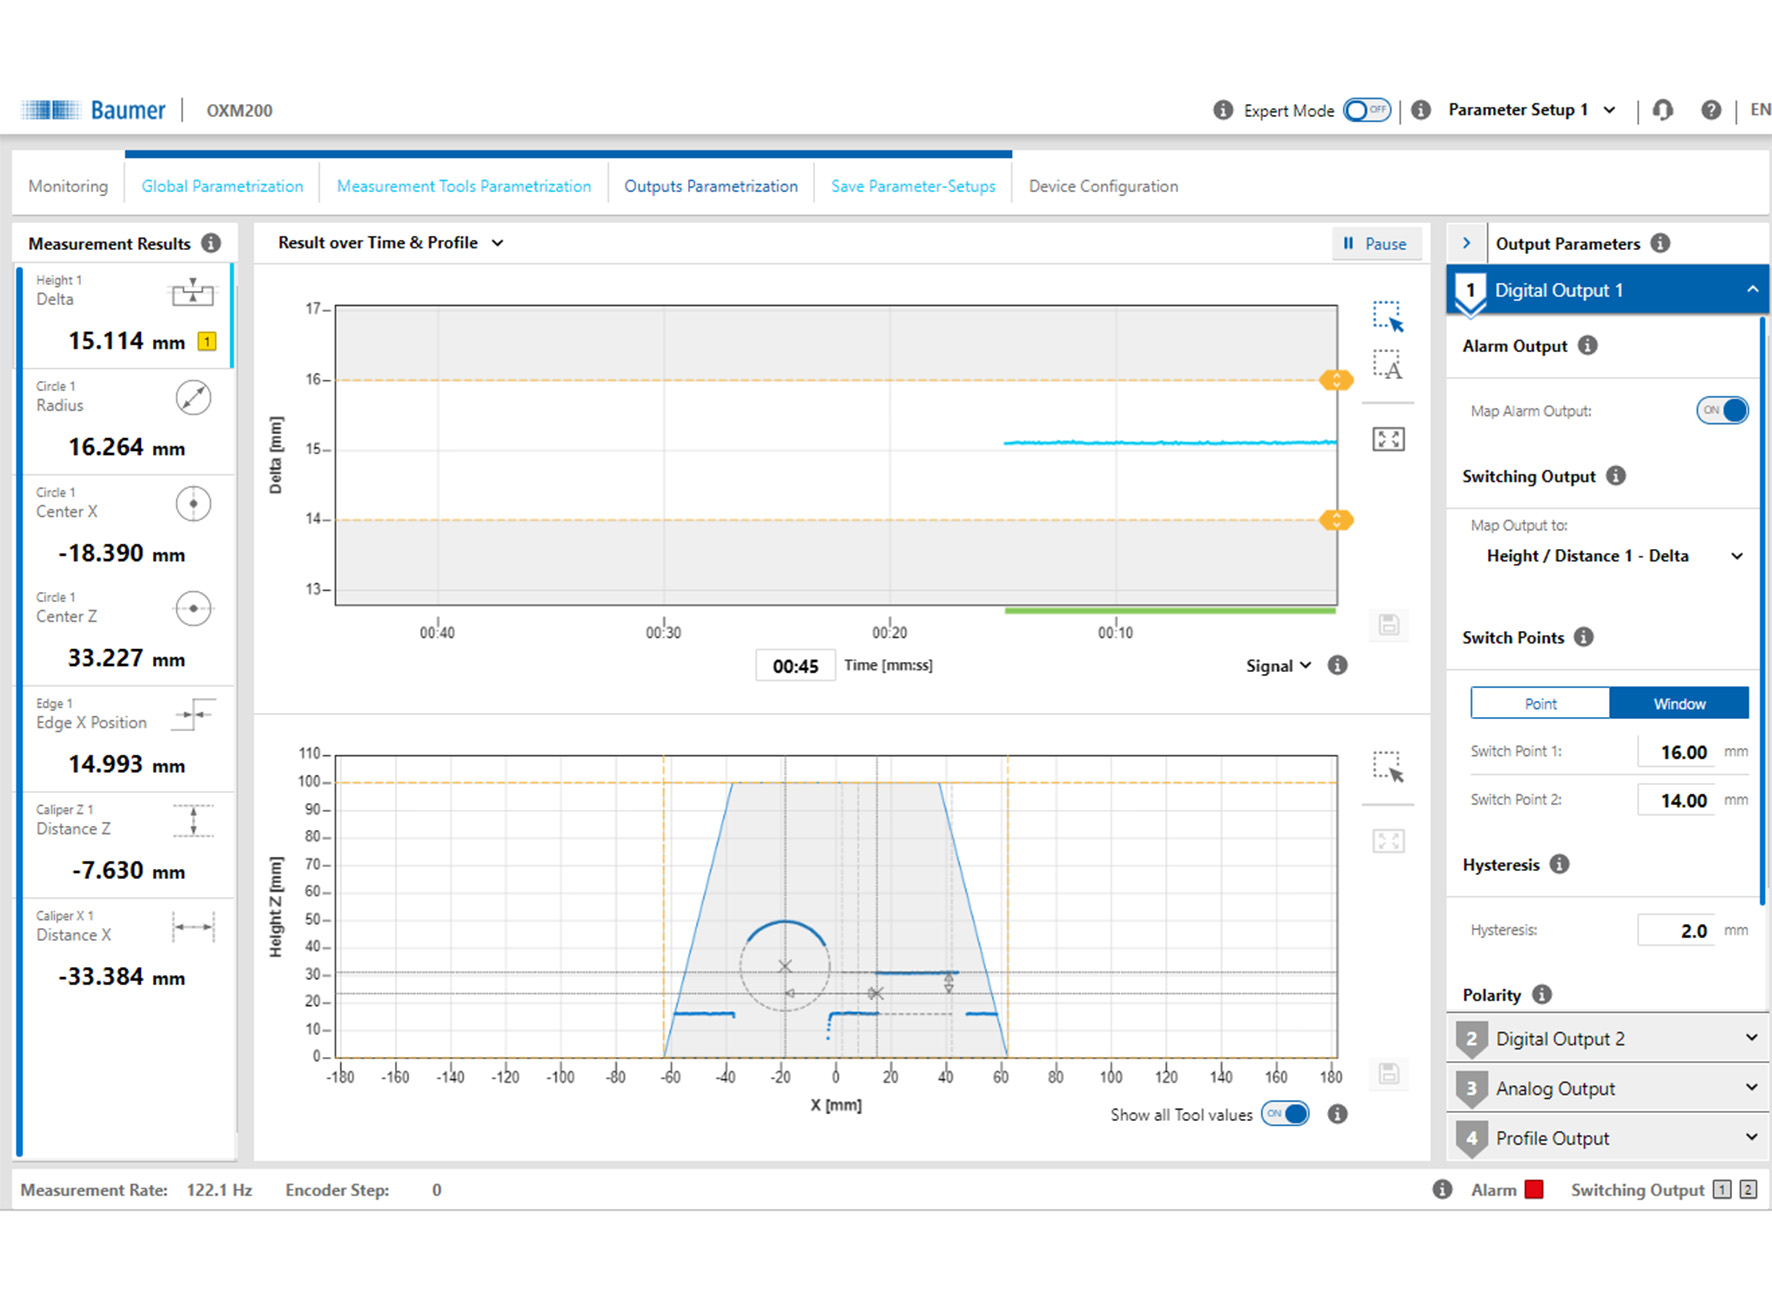Image resolution: width=1772 pixels, height=1299 pixels.
Task: Click the Circle 1 Center Z icon
Action: tap(193, 609)
